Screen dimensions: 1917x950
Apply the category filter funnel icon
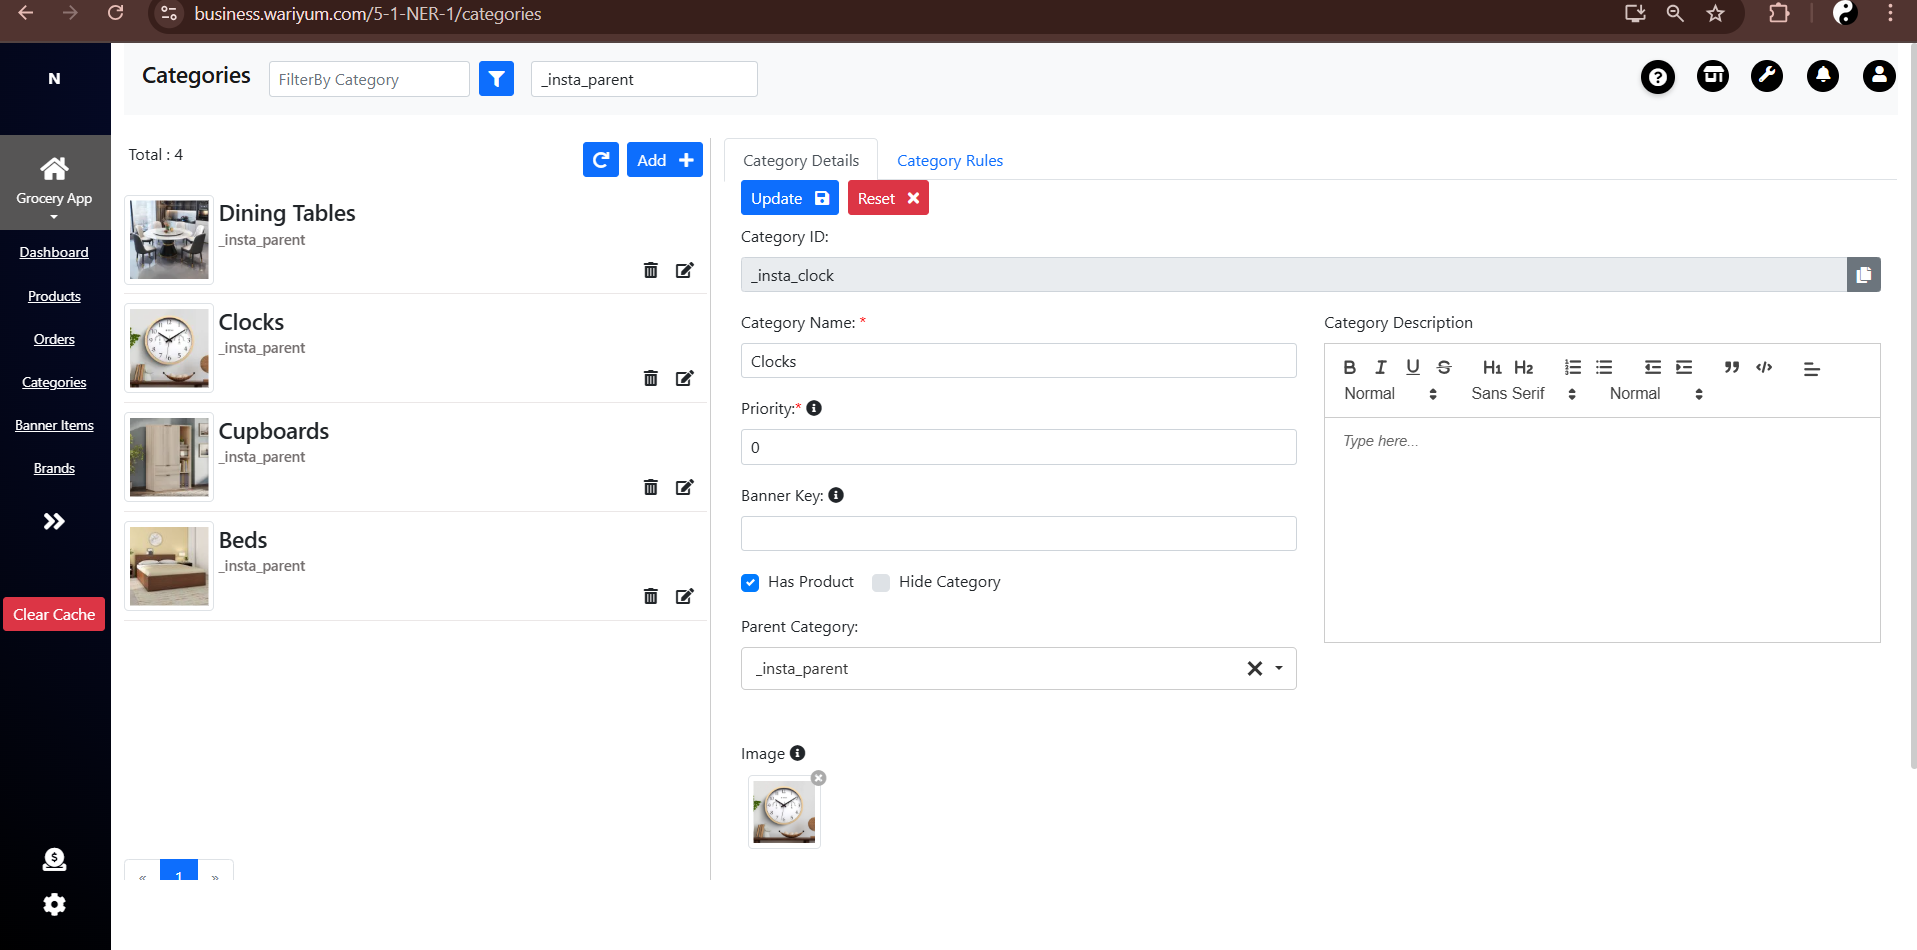click(496, 79)
